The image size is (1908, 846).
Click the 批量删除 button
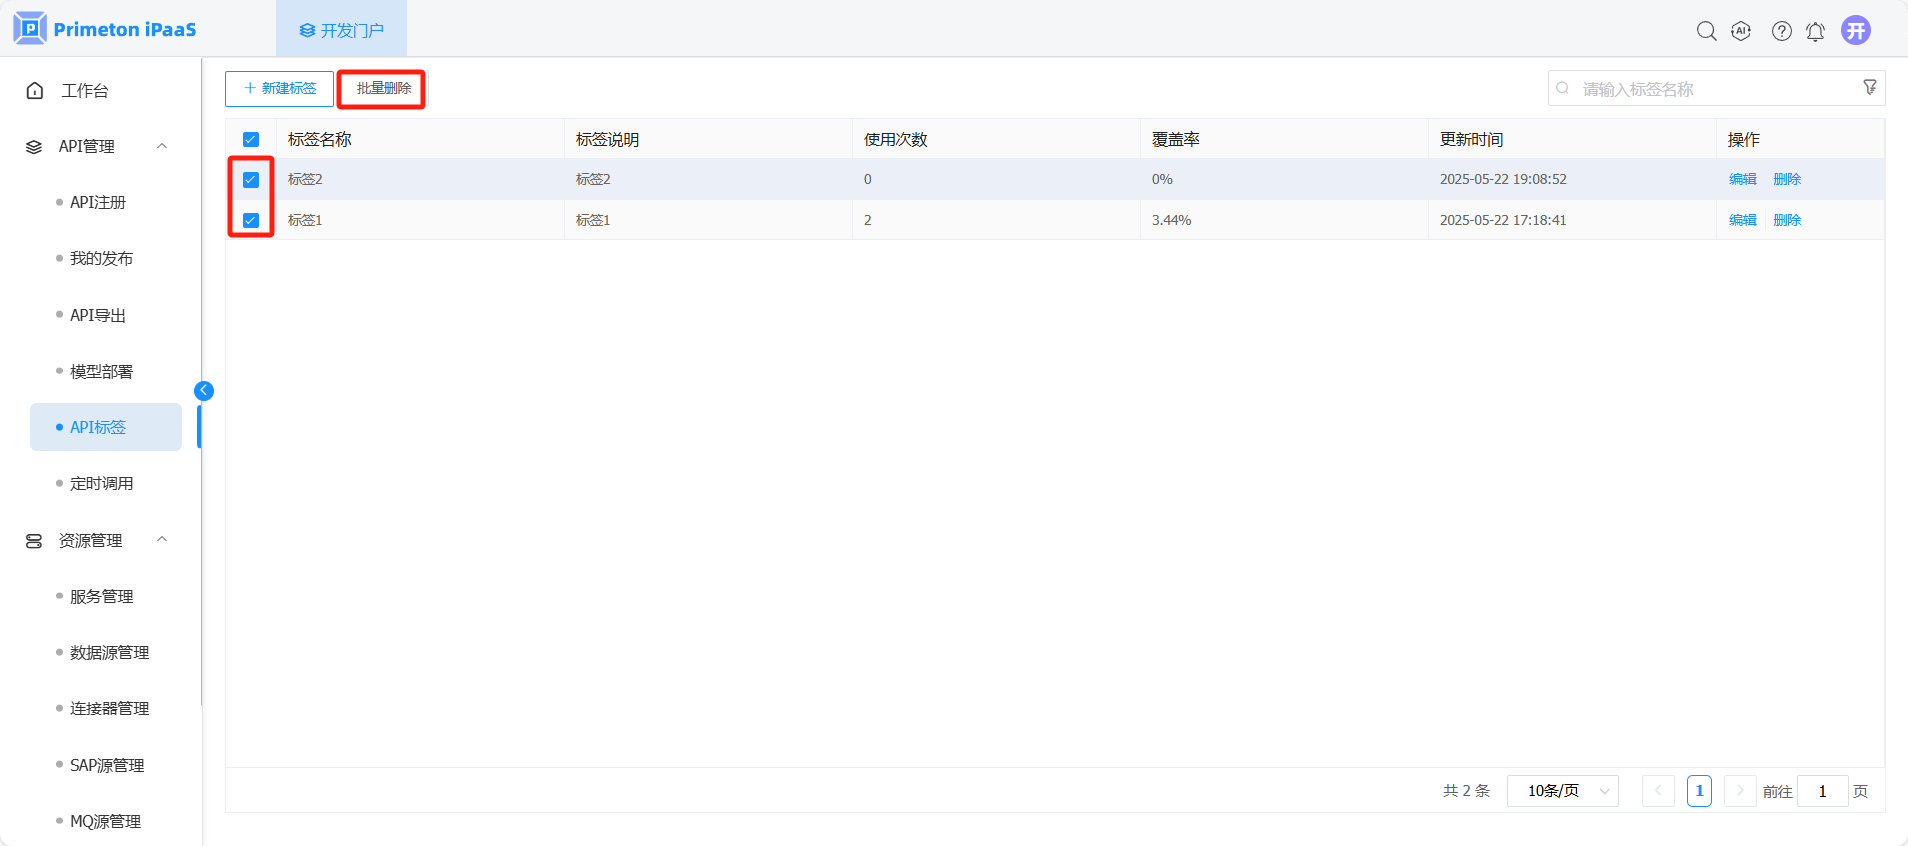pyautogui.click(x=383, y=88)
